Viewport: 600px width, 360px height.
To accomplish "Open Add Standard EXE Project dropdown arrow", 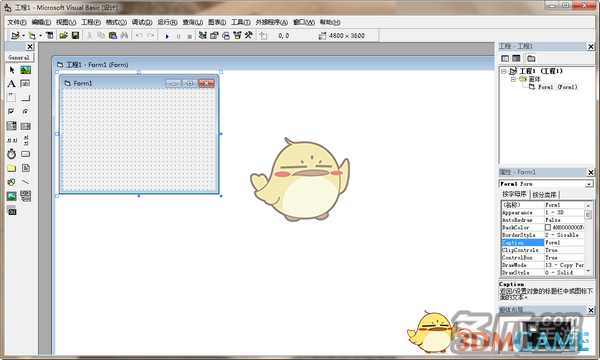I will coord(23,36).
